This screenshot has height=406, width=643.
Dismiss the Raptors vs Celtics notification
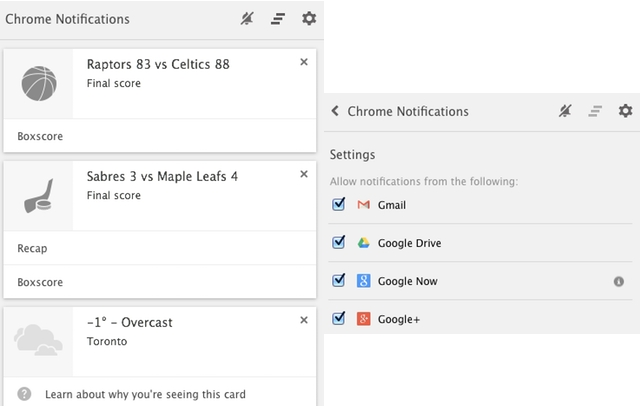point(304,62)
